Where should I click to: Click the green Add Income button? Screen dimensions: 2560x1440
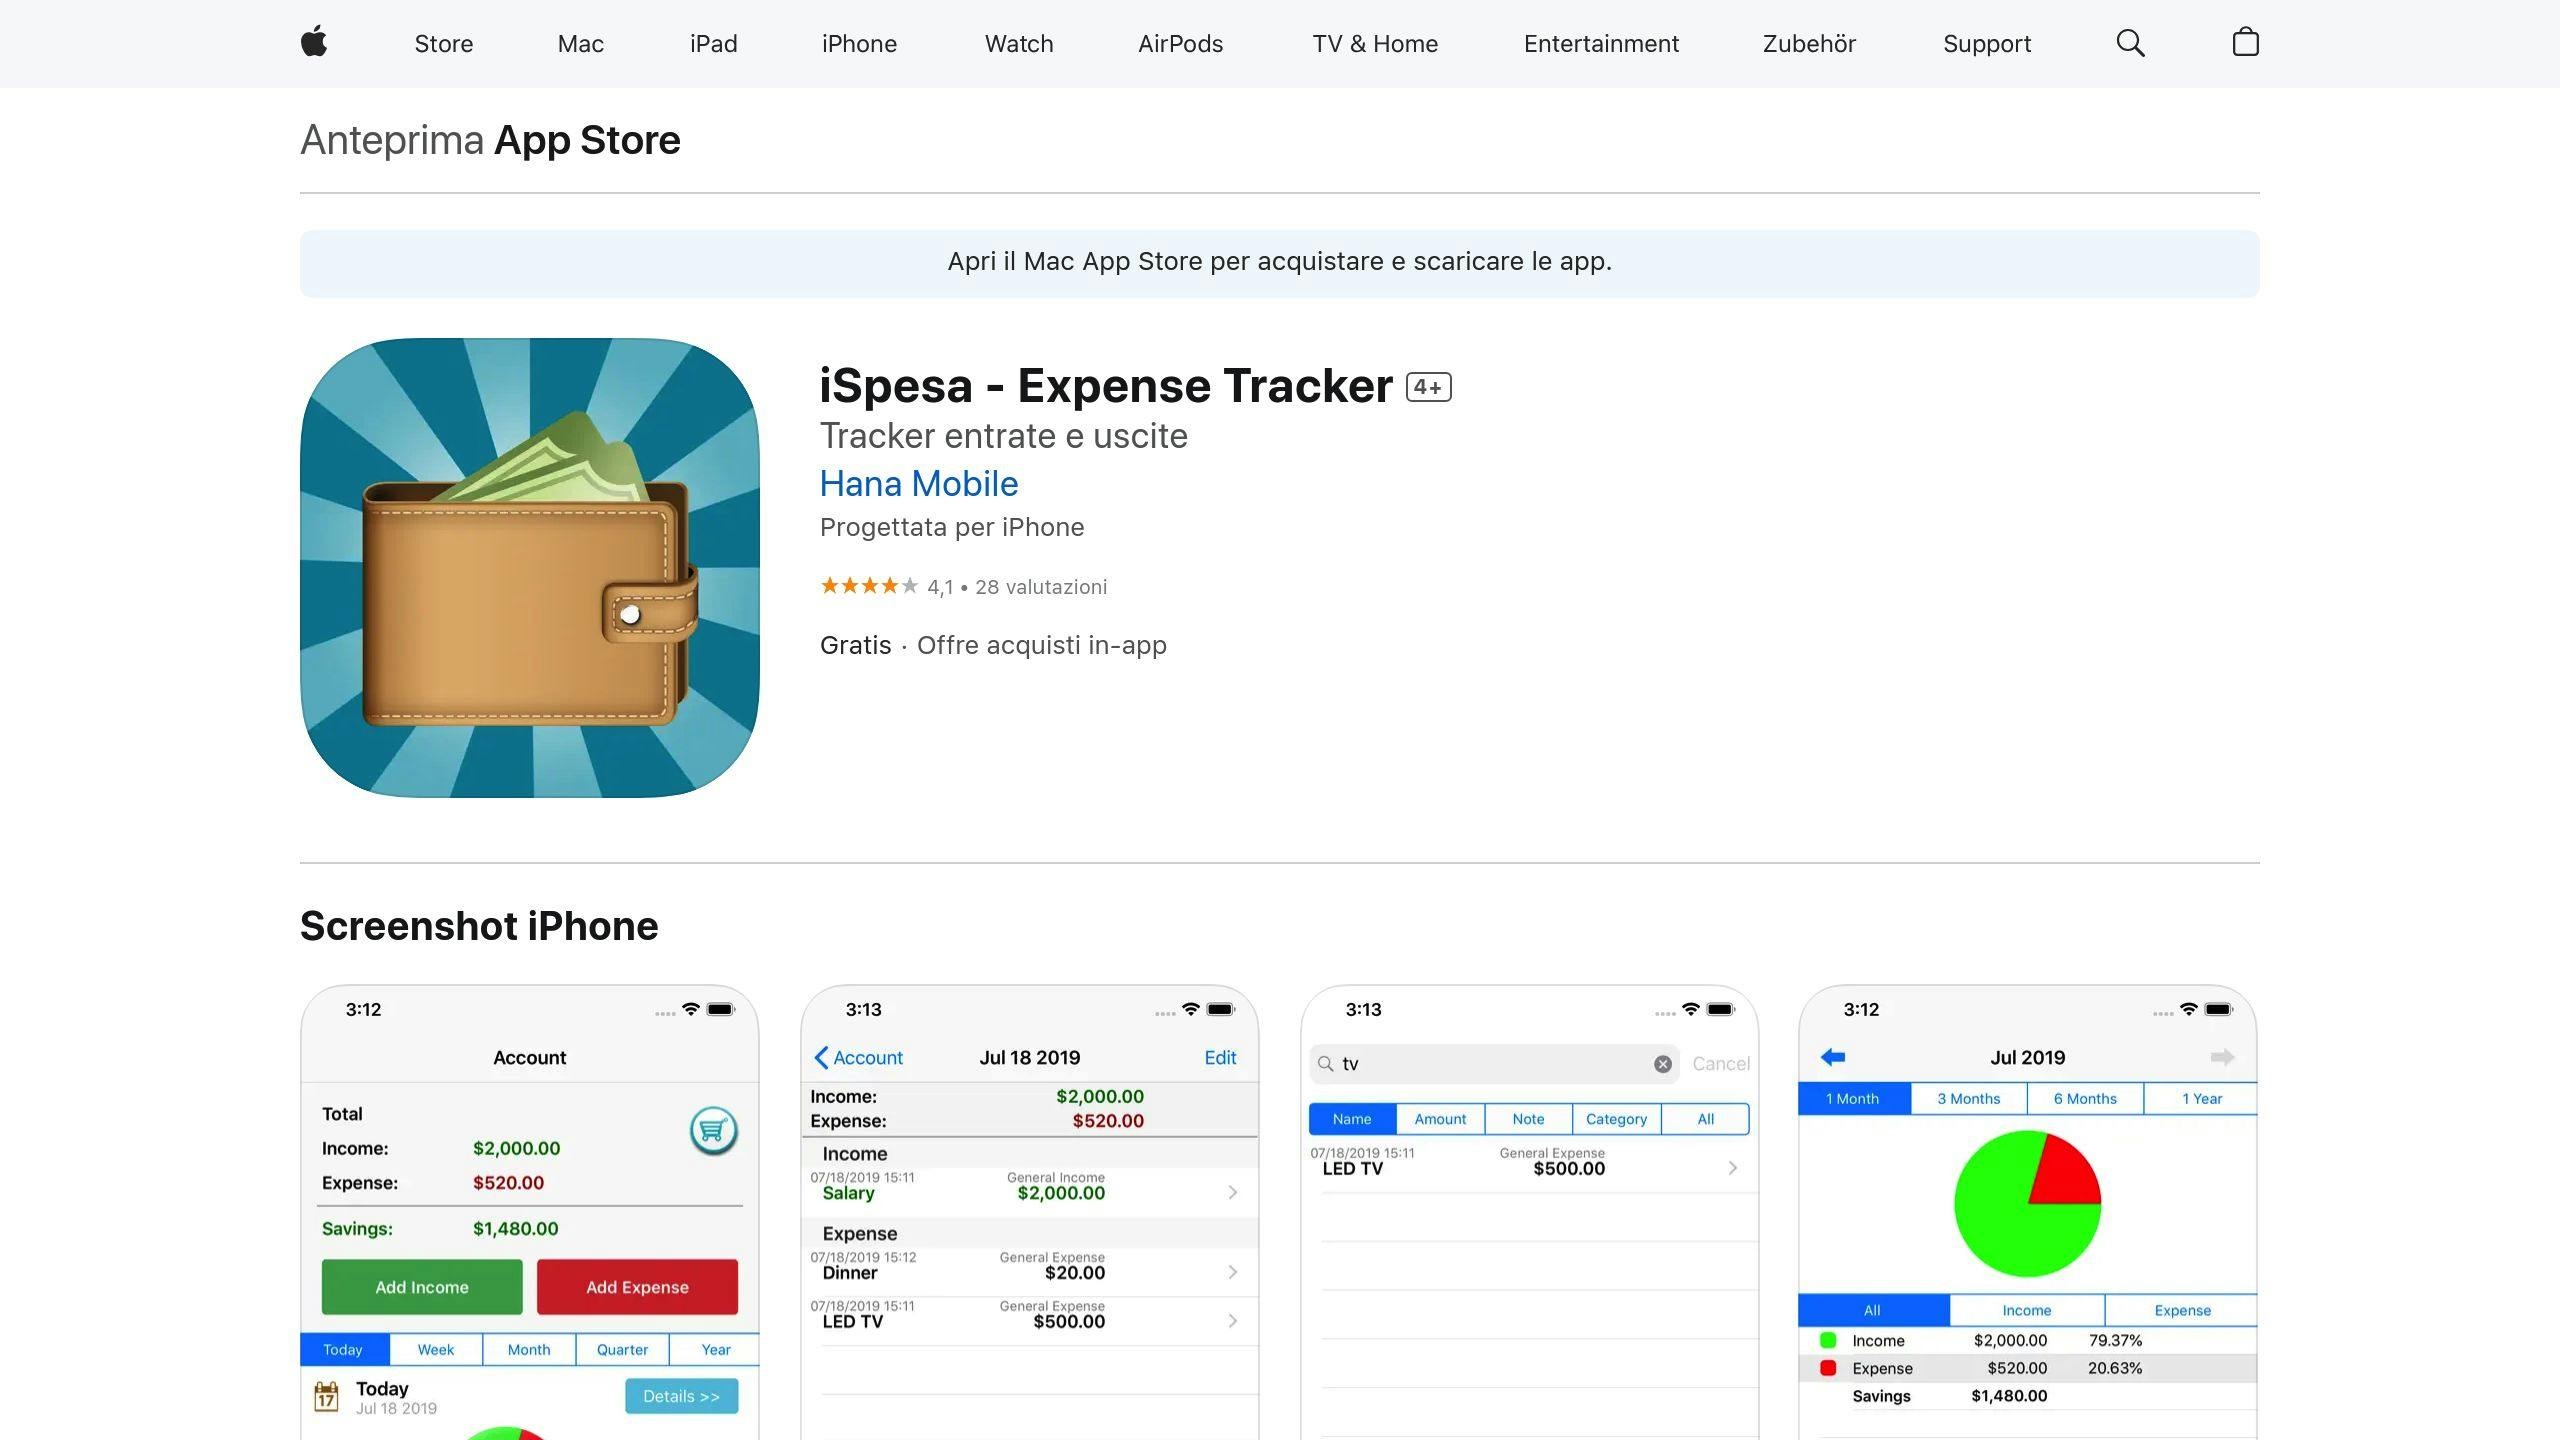coord(422,1287)
